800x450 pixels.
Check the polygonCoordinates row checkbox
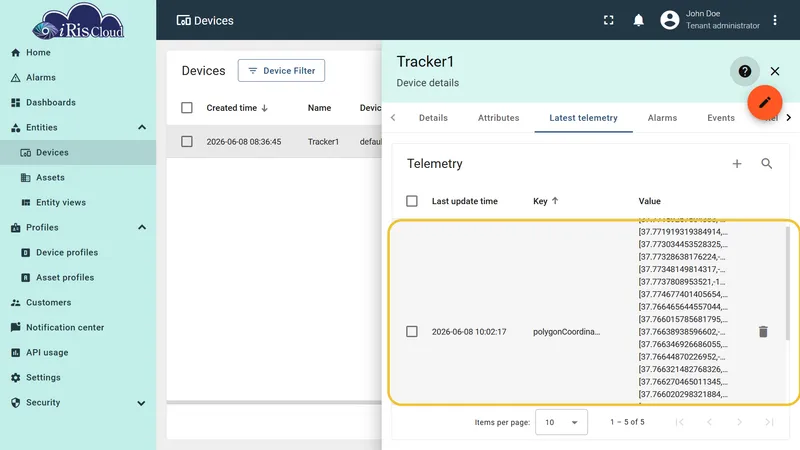412,332
